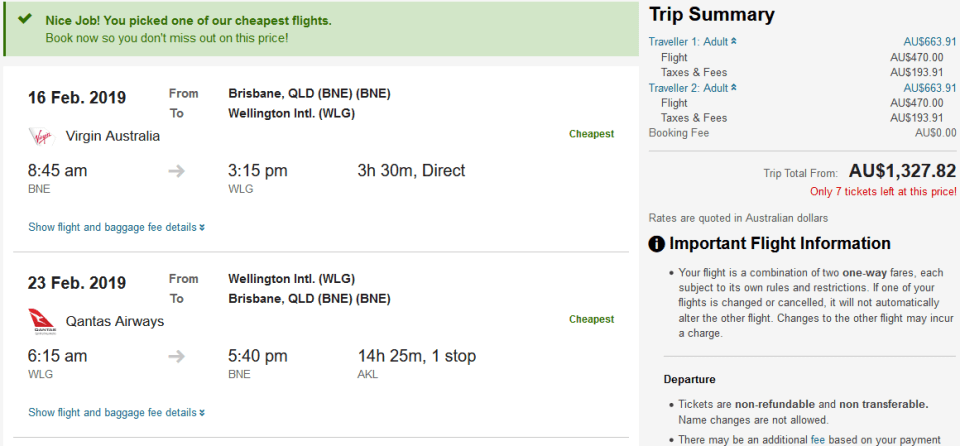
Task: Click the Trip Summary heading
Action: (711, 15)
